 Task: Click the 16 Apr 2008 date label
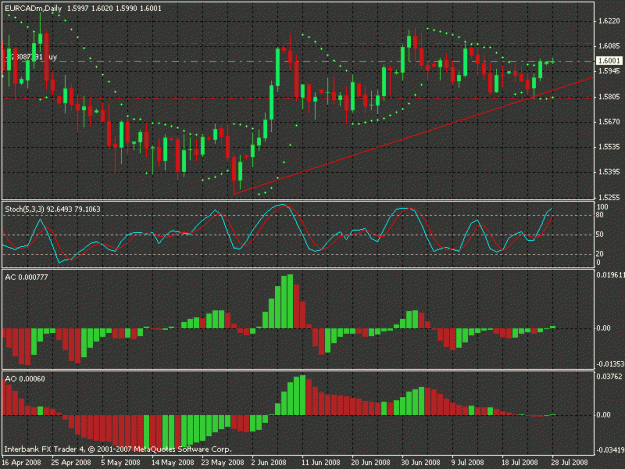click(22, 462)
